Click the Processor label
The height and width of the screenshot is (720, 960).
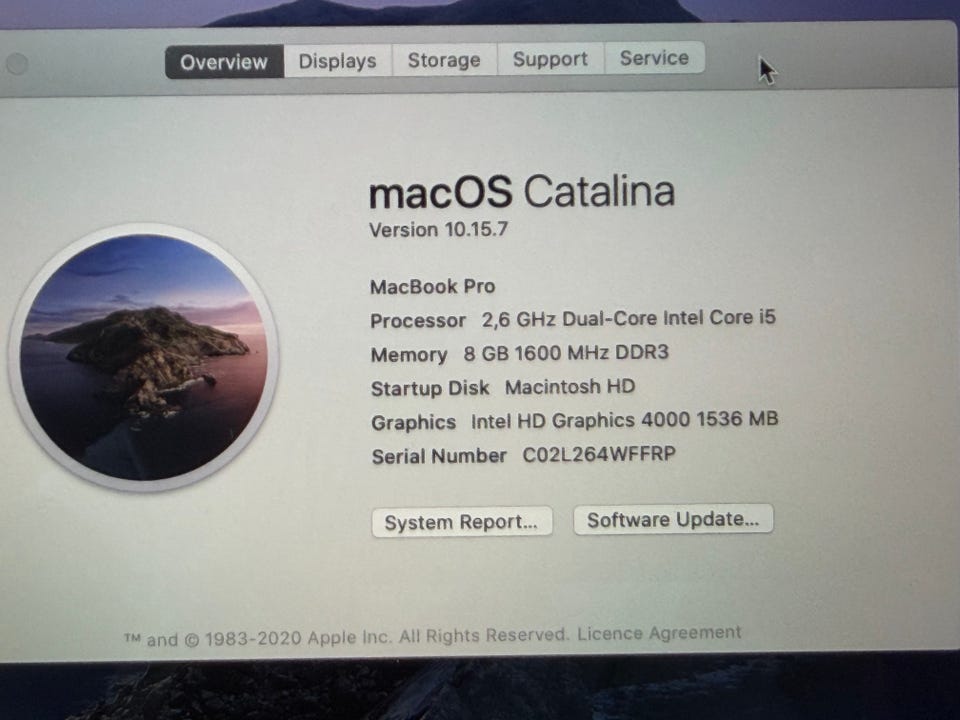coord(418,321)
